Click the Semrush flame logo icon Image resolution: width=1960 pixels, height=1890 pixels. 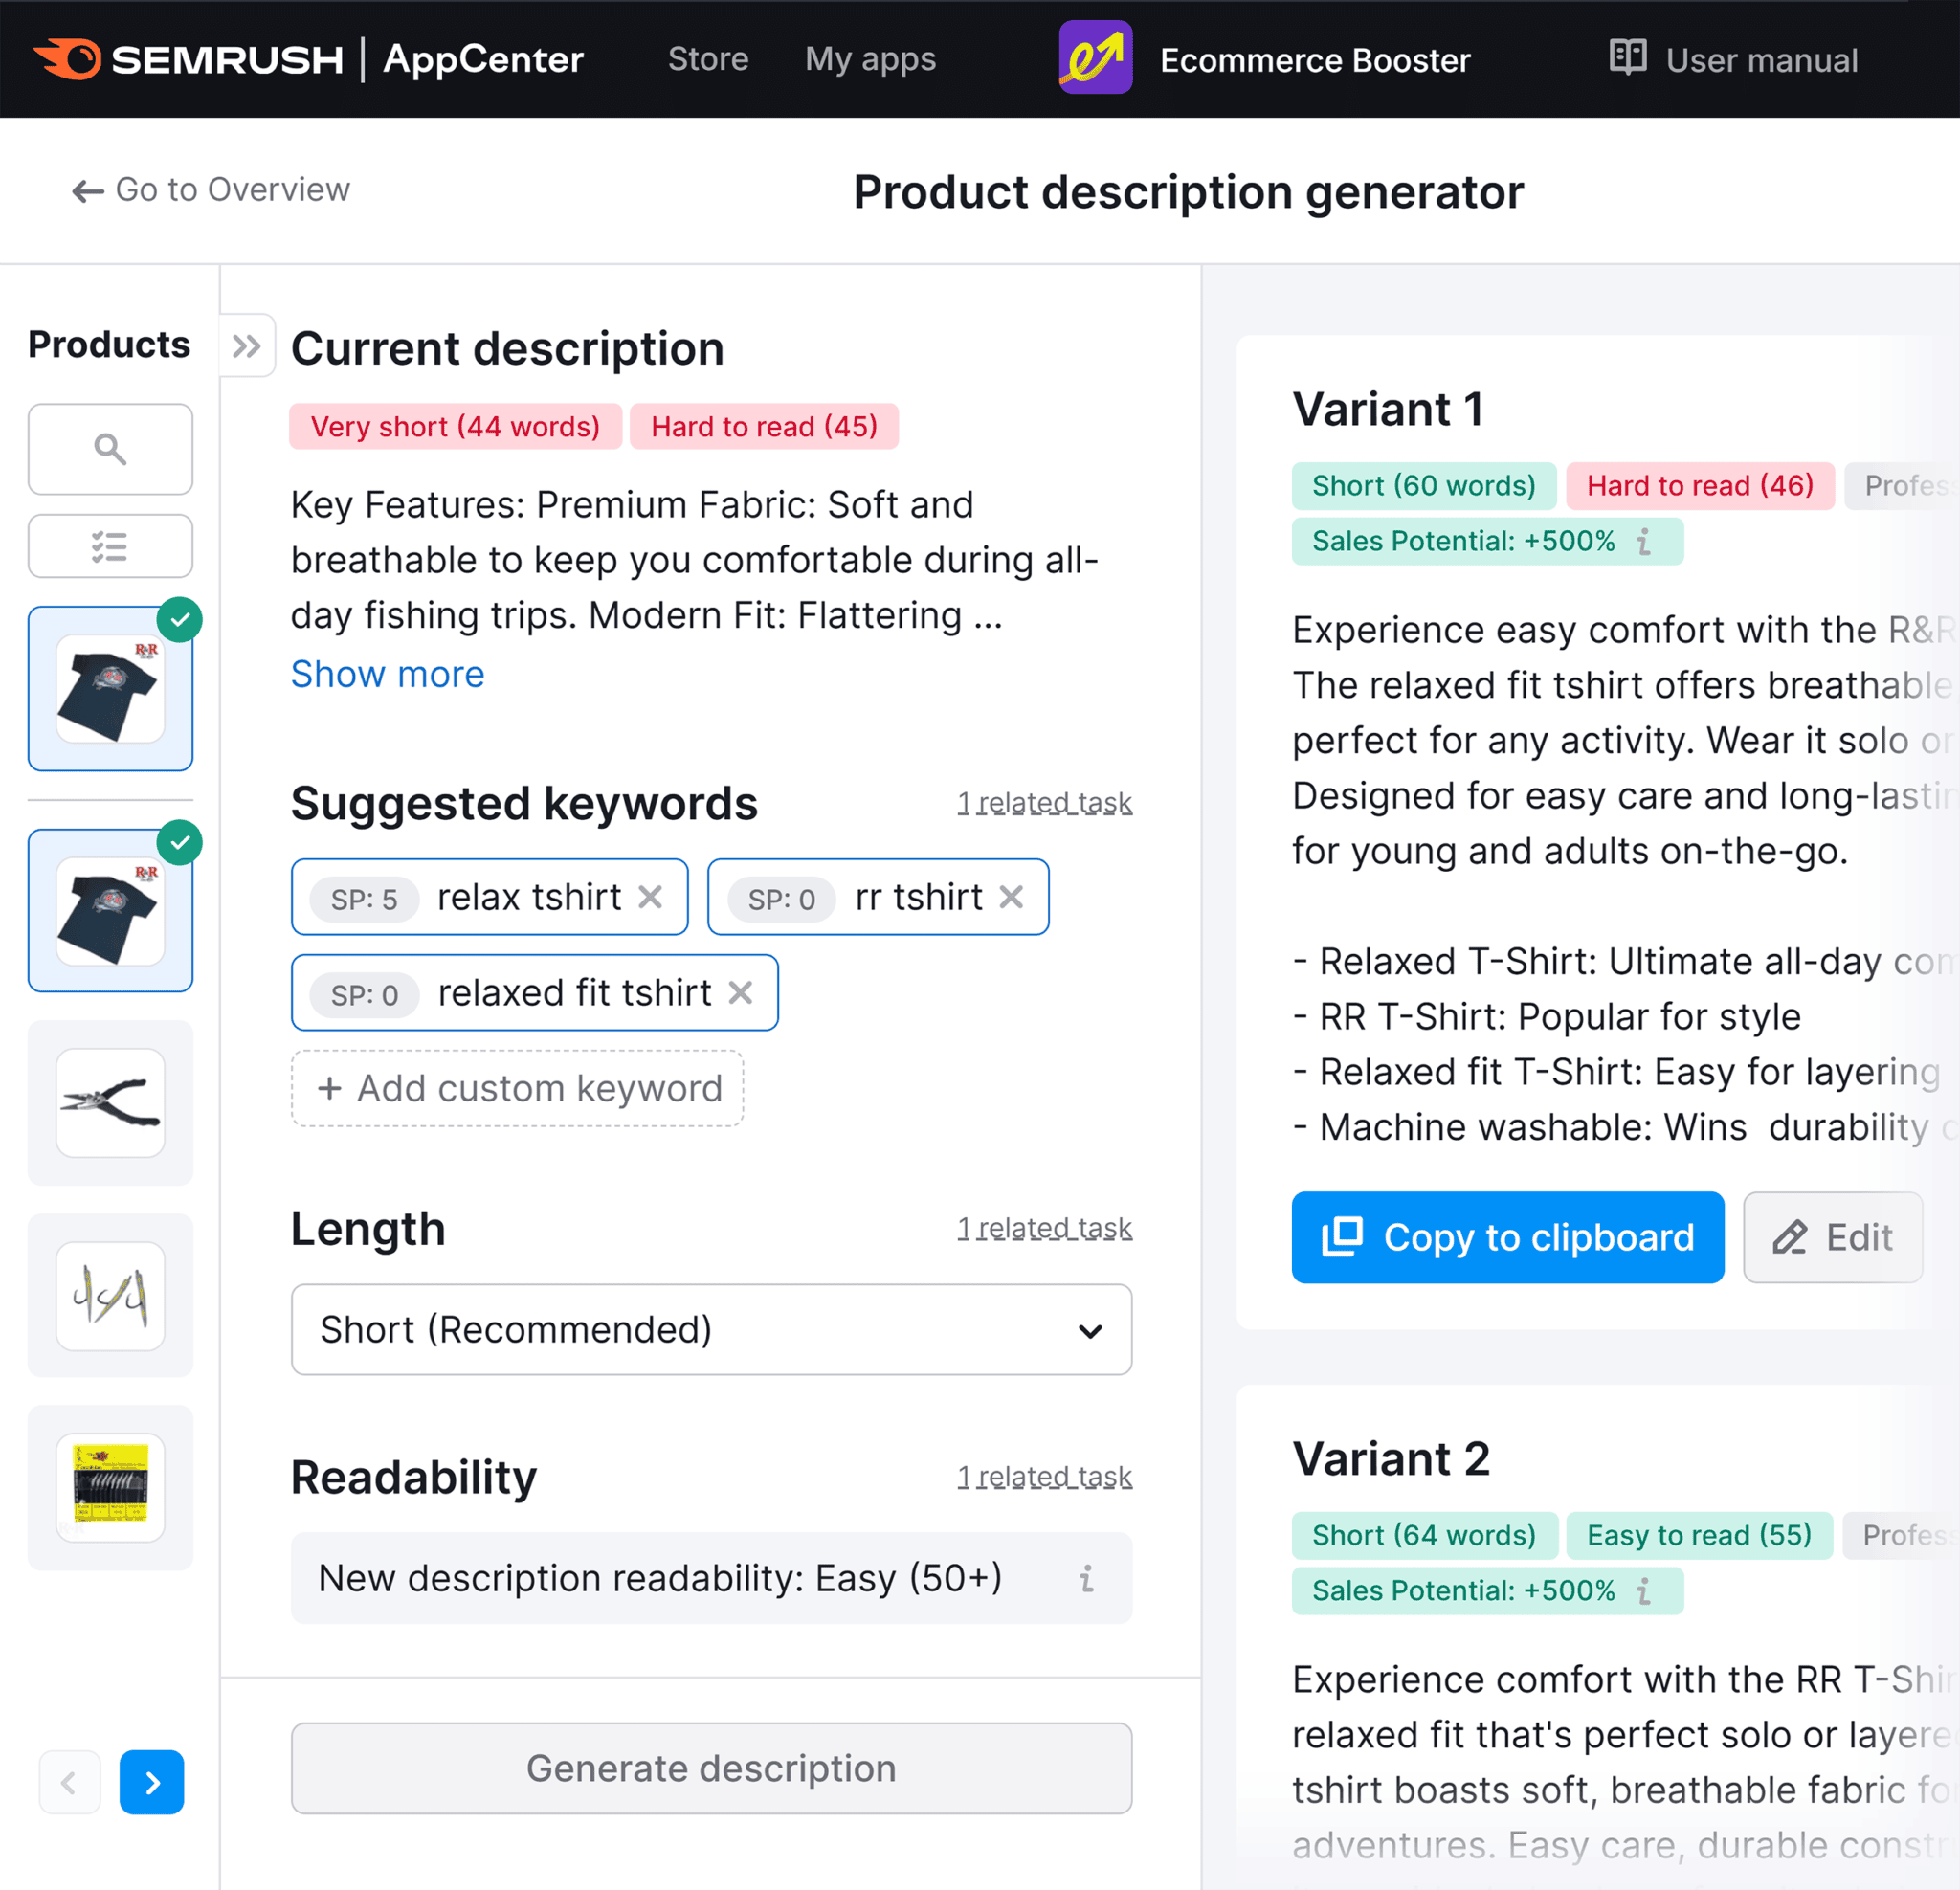click(x=68, y=59)
